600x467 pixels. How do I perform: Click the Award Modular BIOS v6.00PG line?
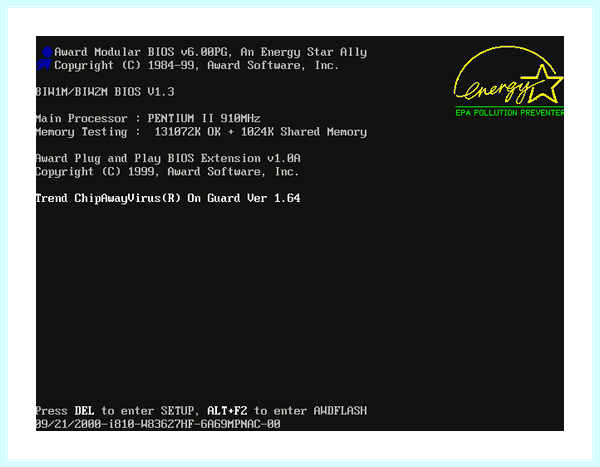(x=210, y=52)
